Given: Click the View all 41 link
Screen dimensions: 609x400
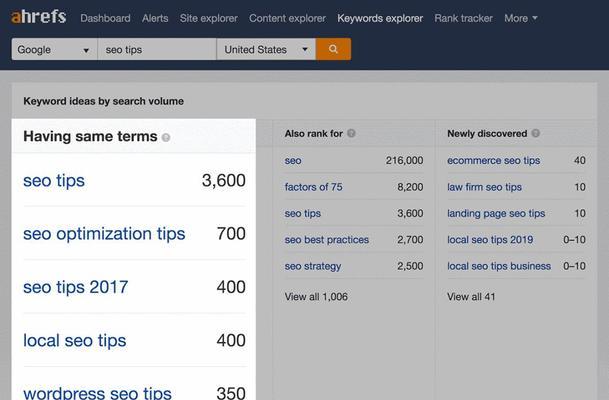Looking at the screenshot, I should click(x=471, y=297).
